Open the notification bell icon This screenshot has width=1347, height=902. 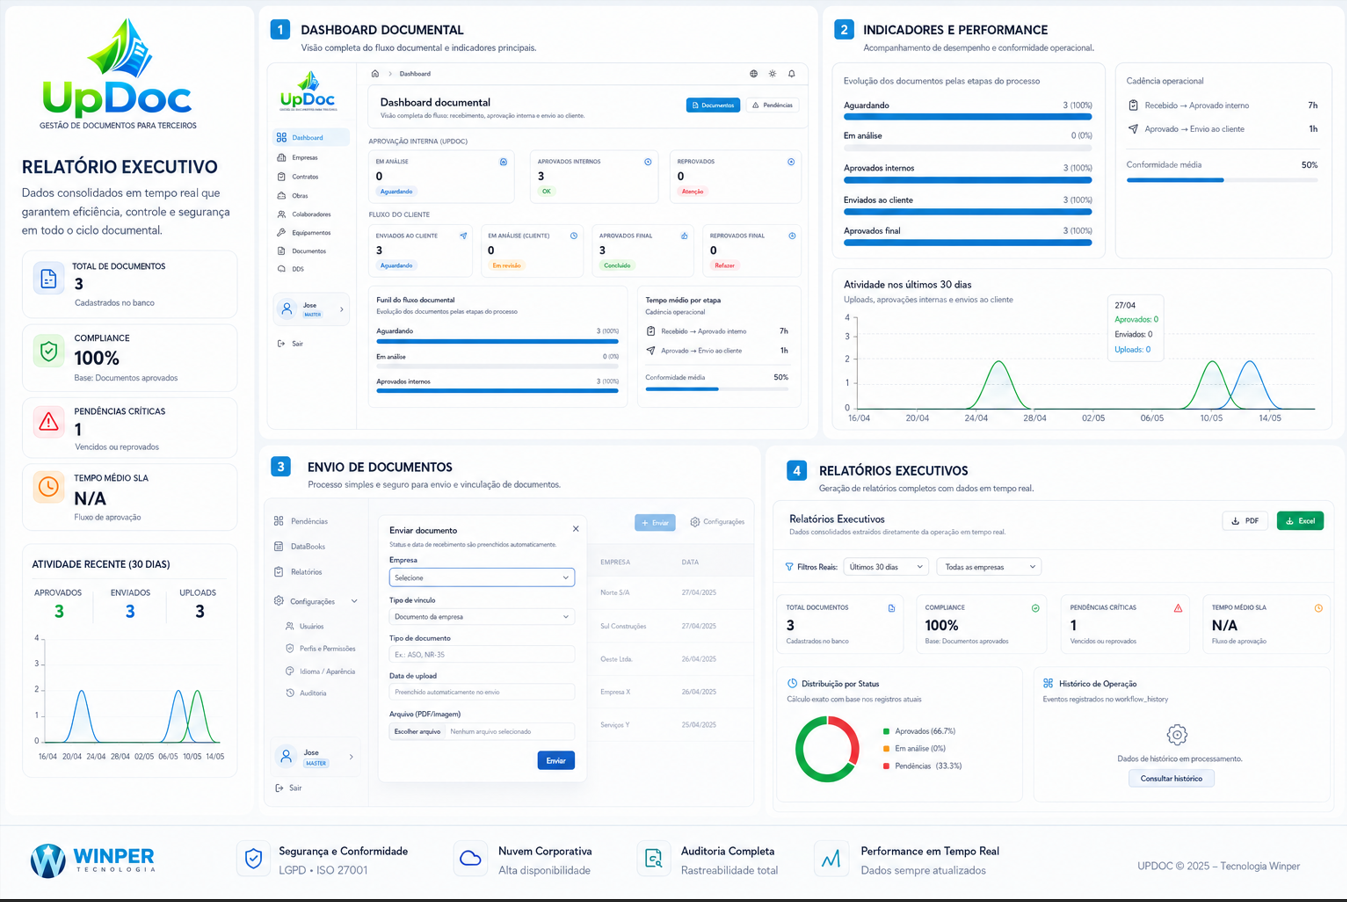[x=791, y=74]
